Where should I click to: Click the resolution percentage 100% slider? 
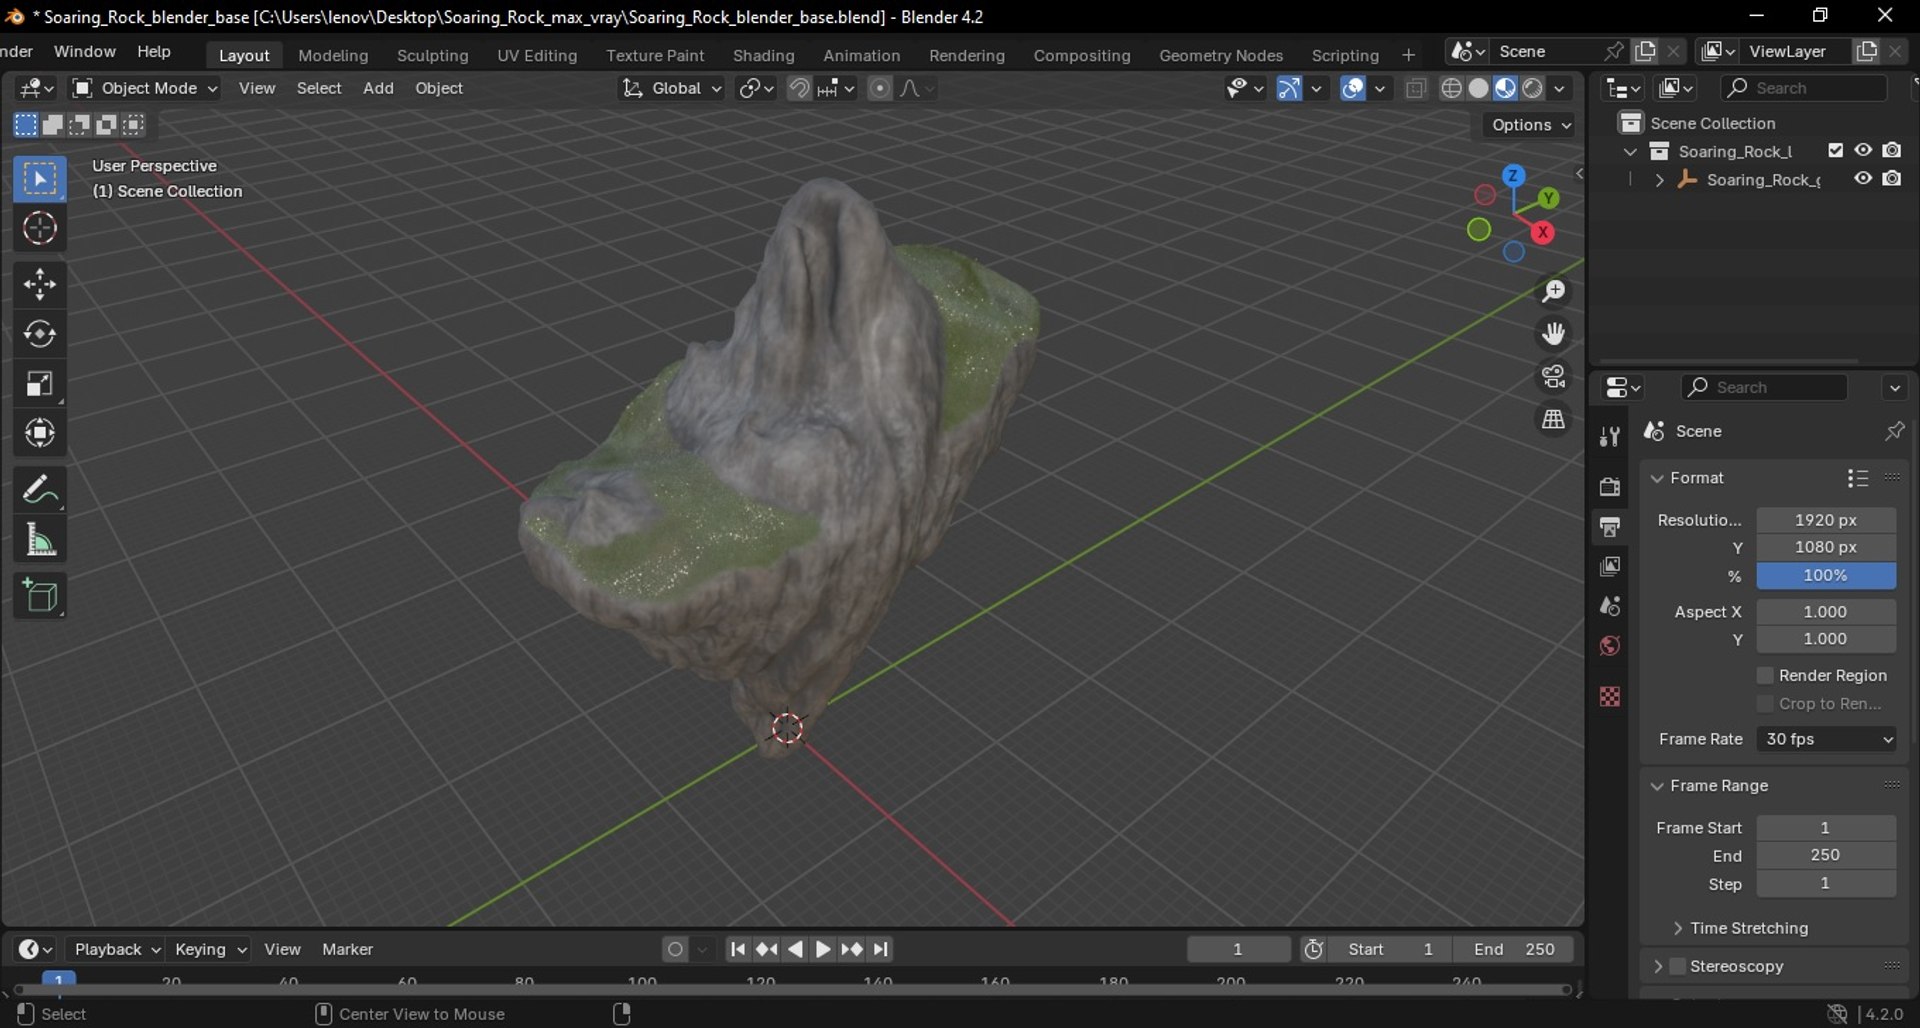[1826, 576]
